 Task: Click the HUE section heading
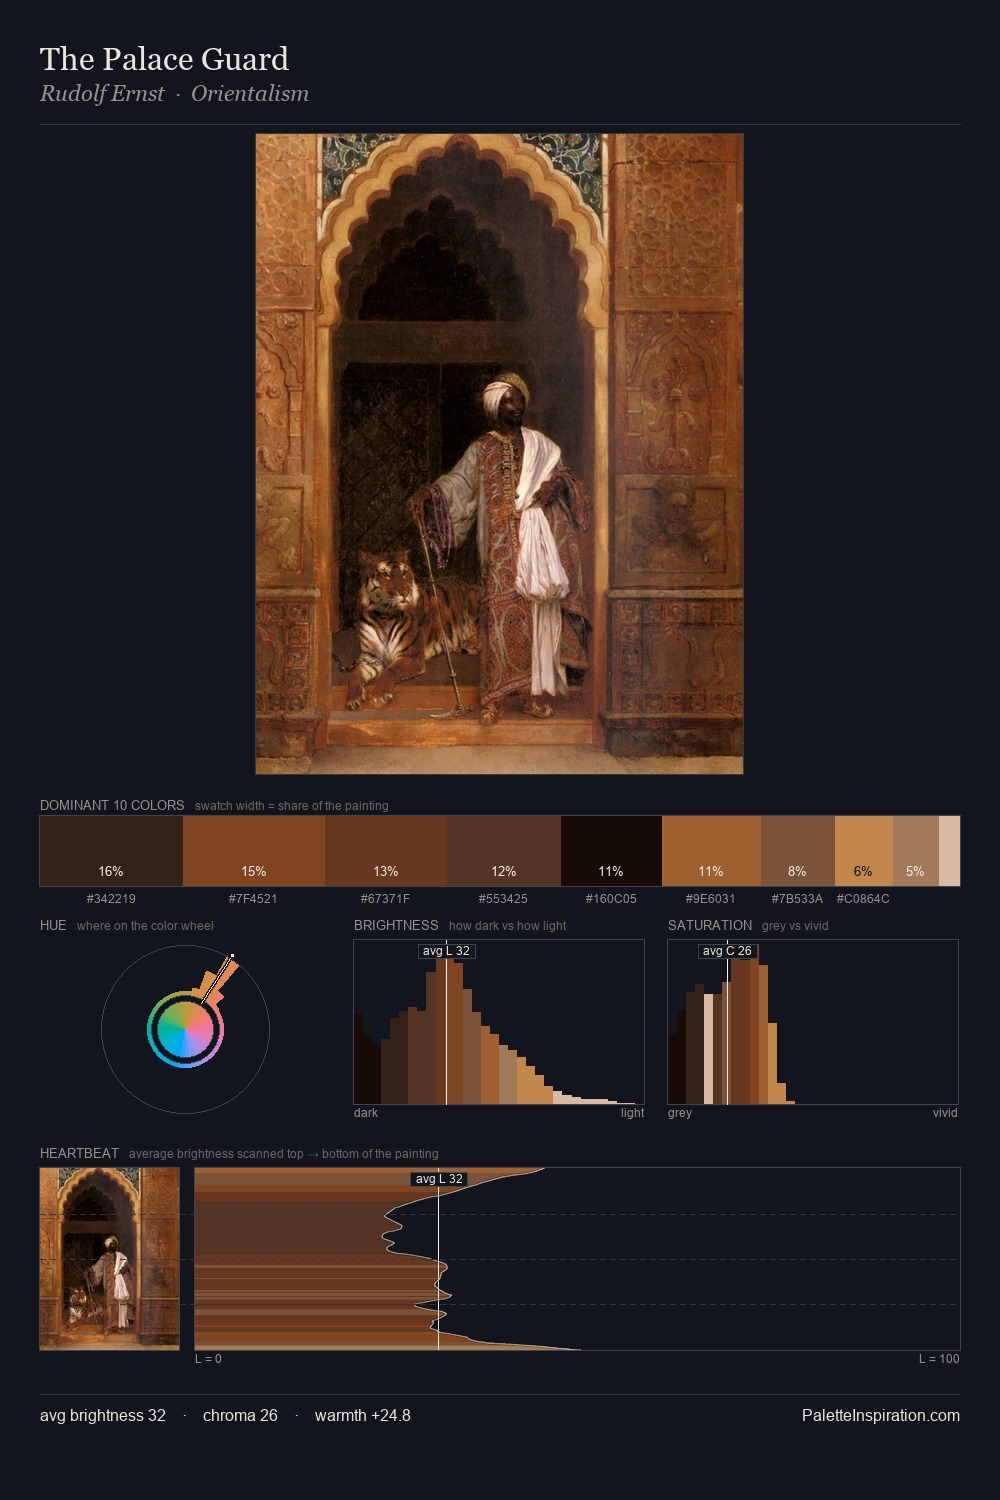pos(53,925)
